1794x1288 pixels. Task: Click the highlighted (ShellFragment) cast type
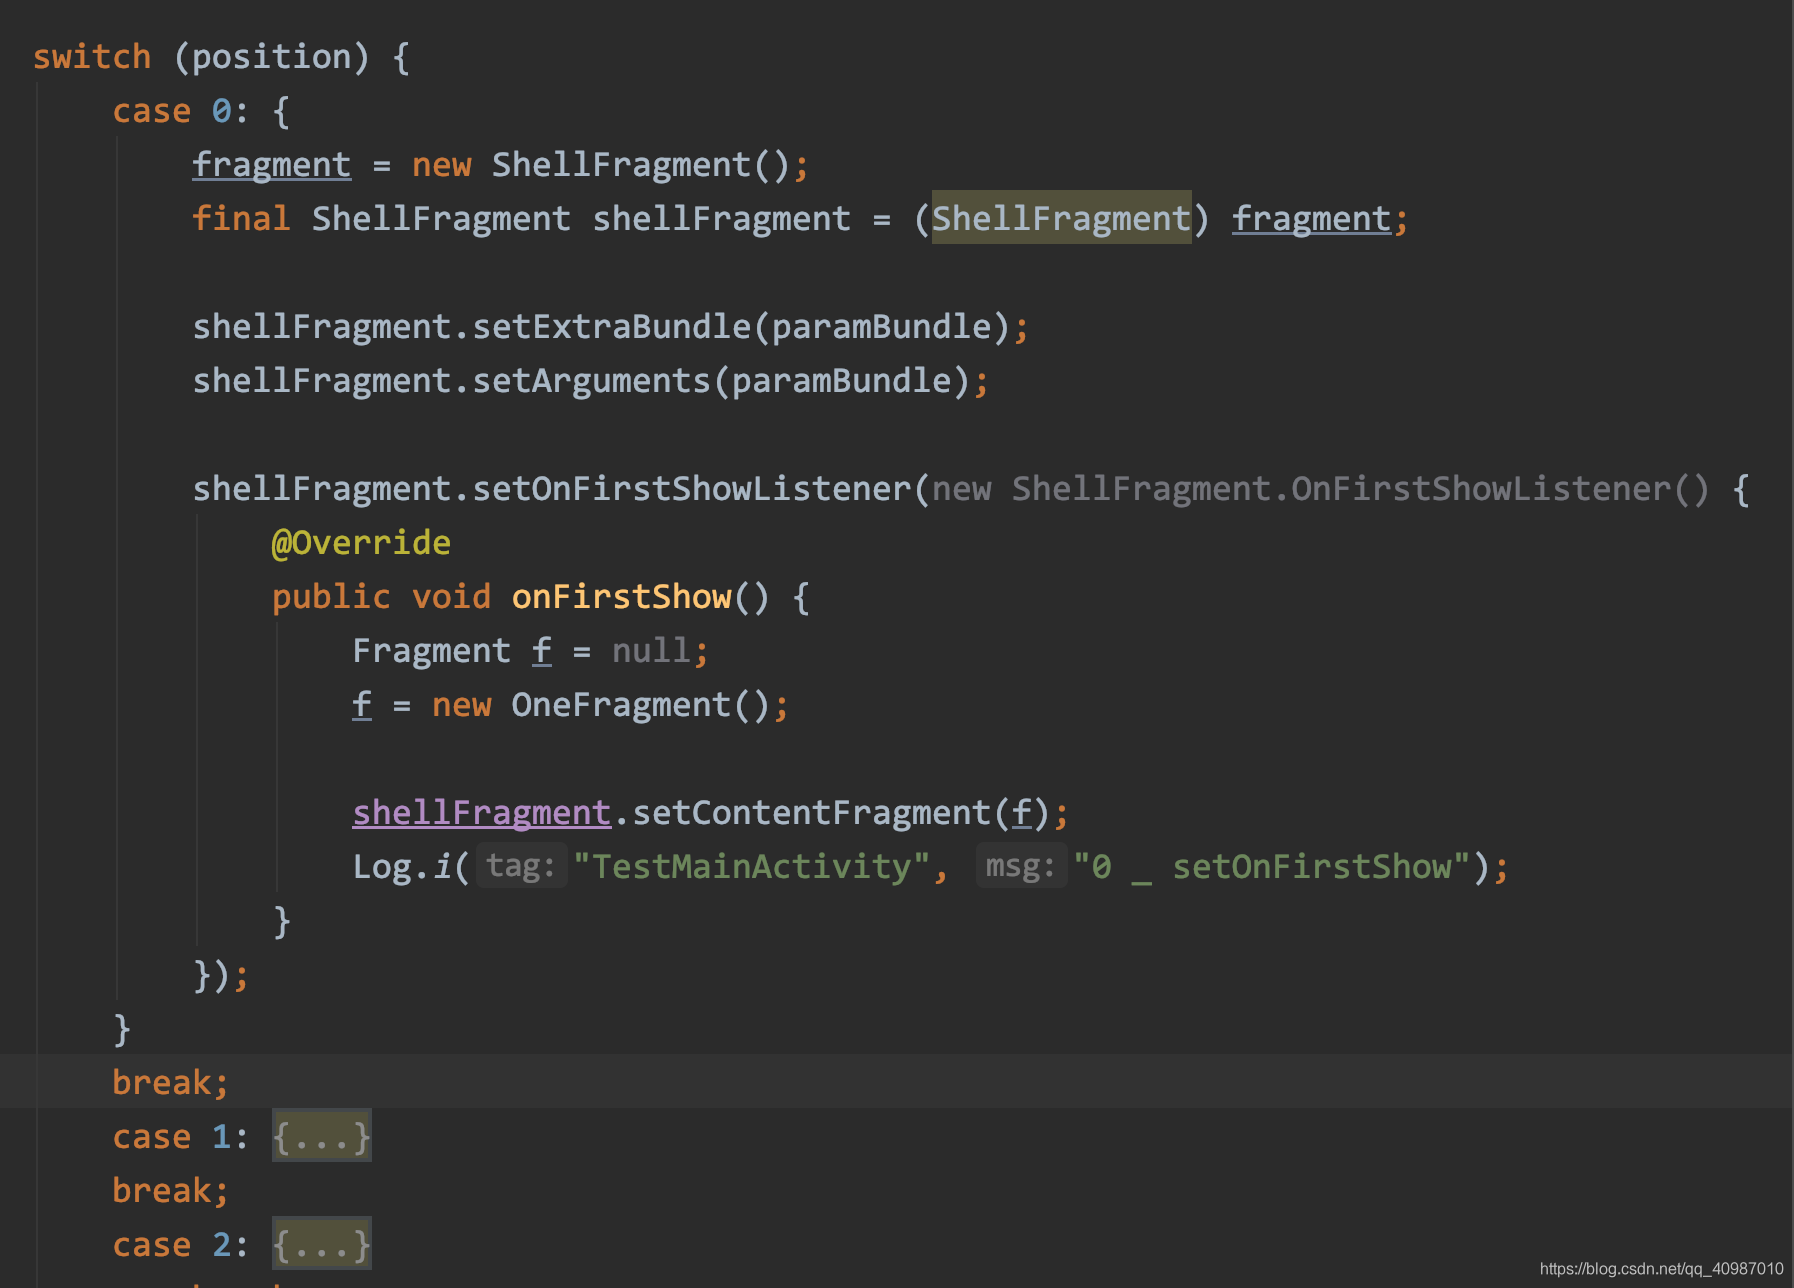[1061, 218]
